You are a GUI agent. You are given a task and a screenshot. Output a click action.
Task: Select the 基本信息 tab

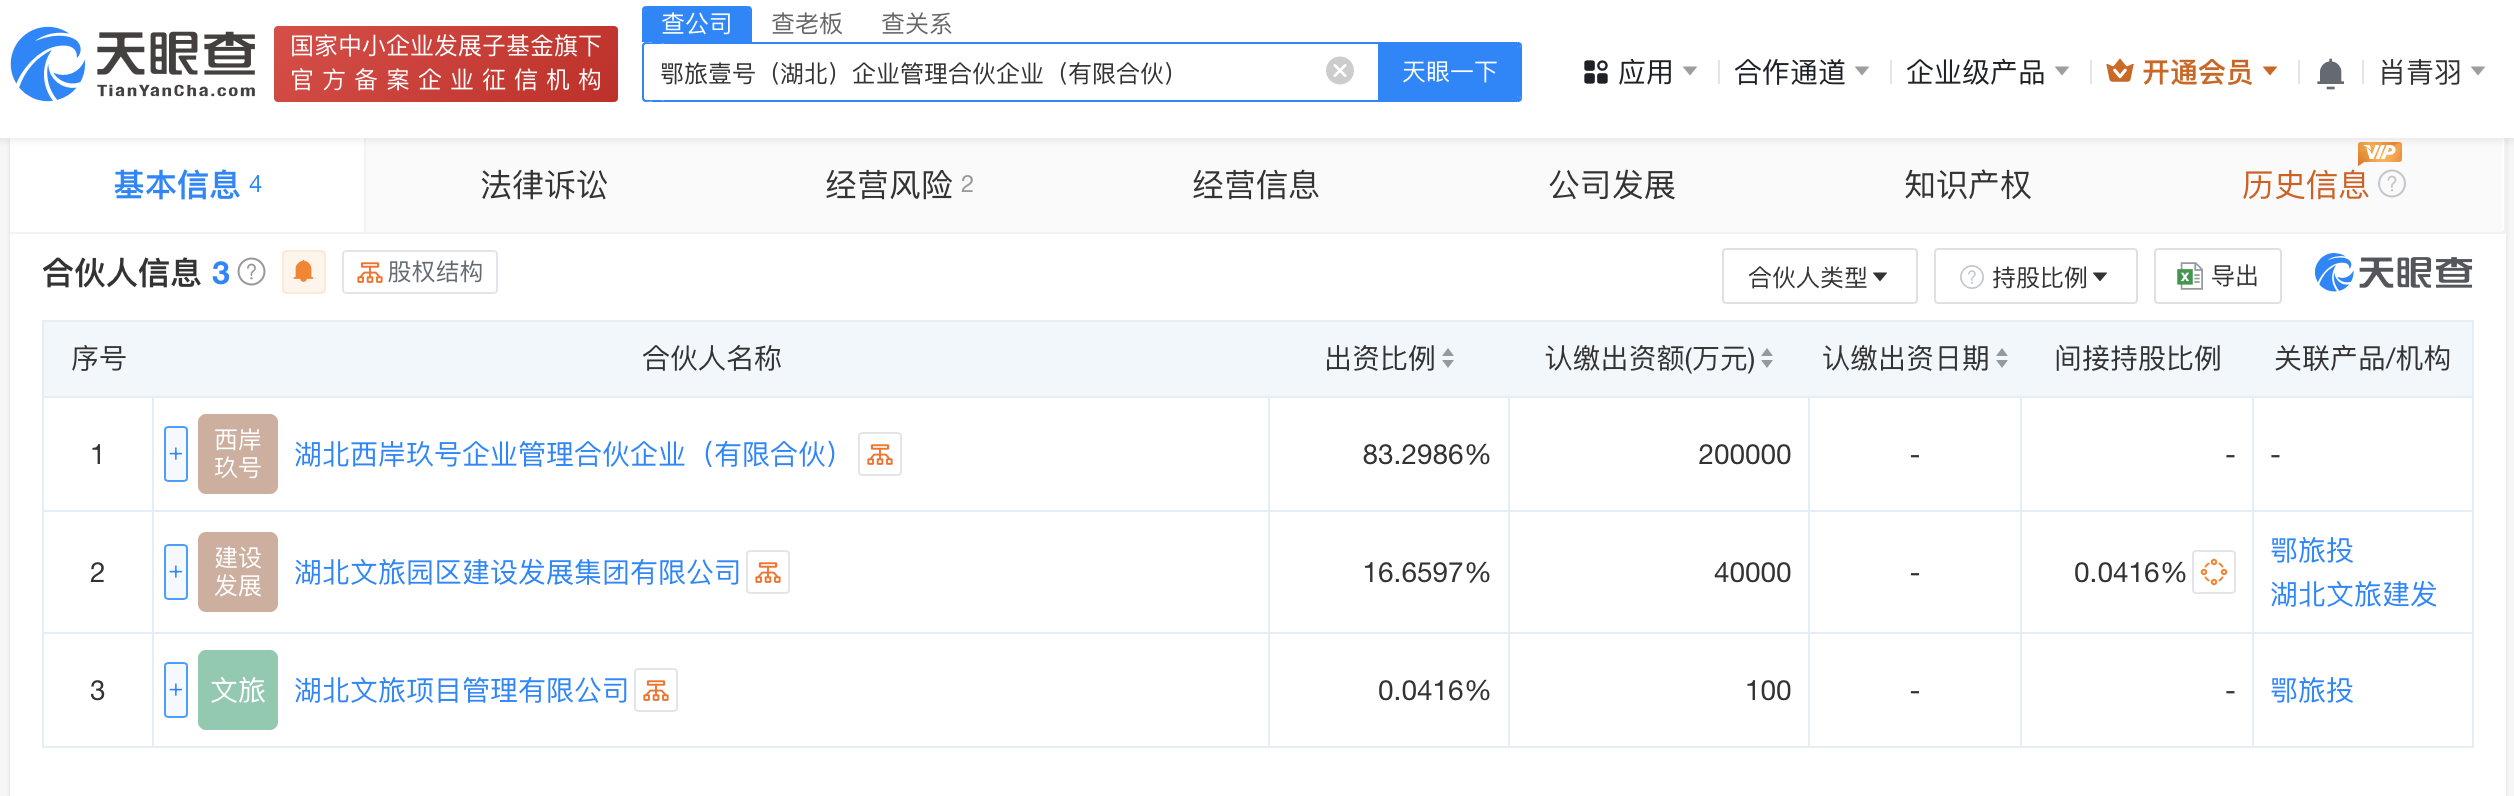188,185
